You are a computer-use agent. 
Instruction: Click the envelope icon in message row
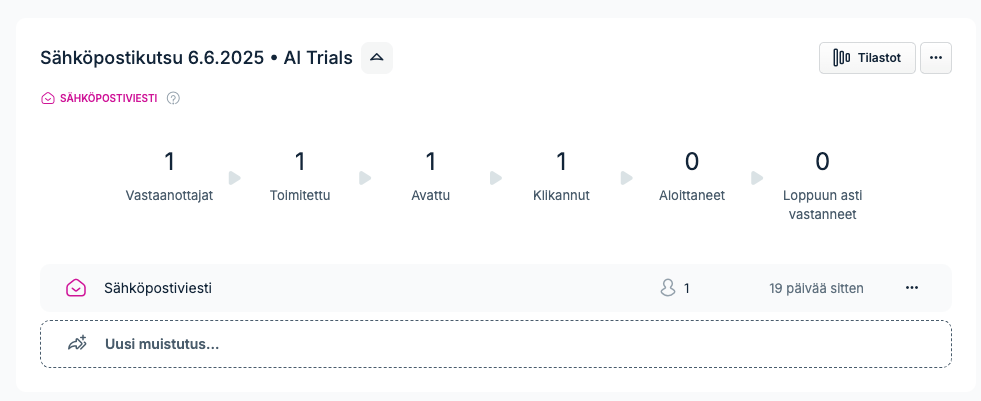click(x=76, y=288)
